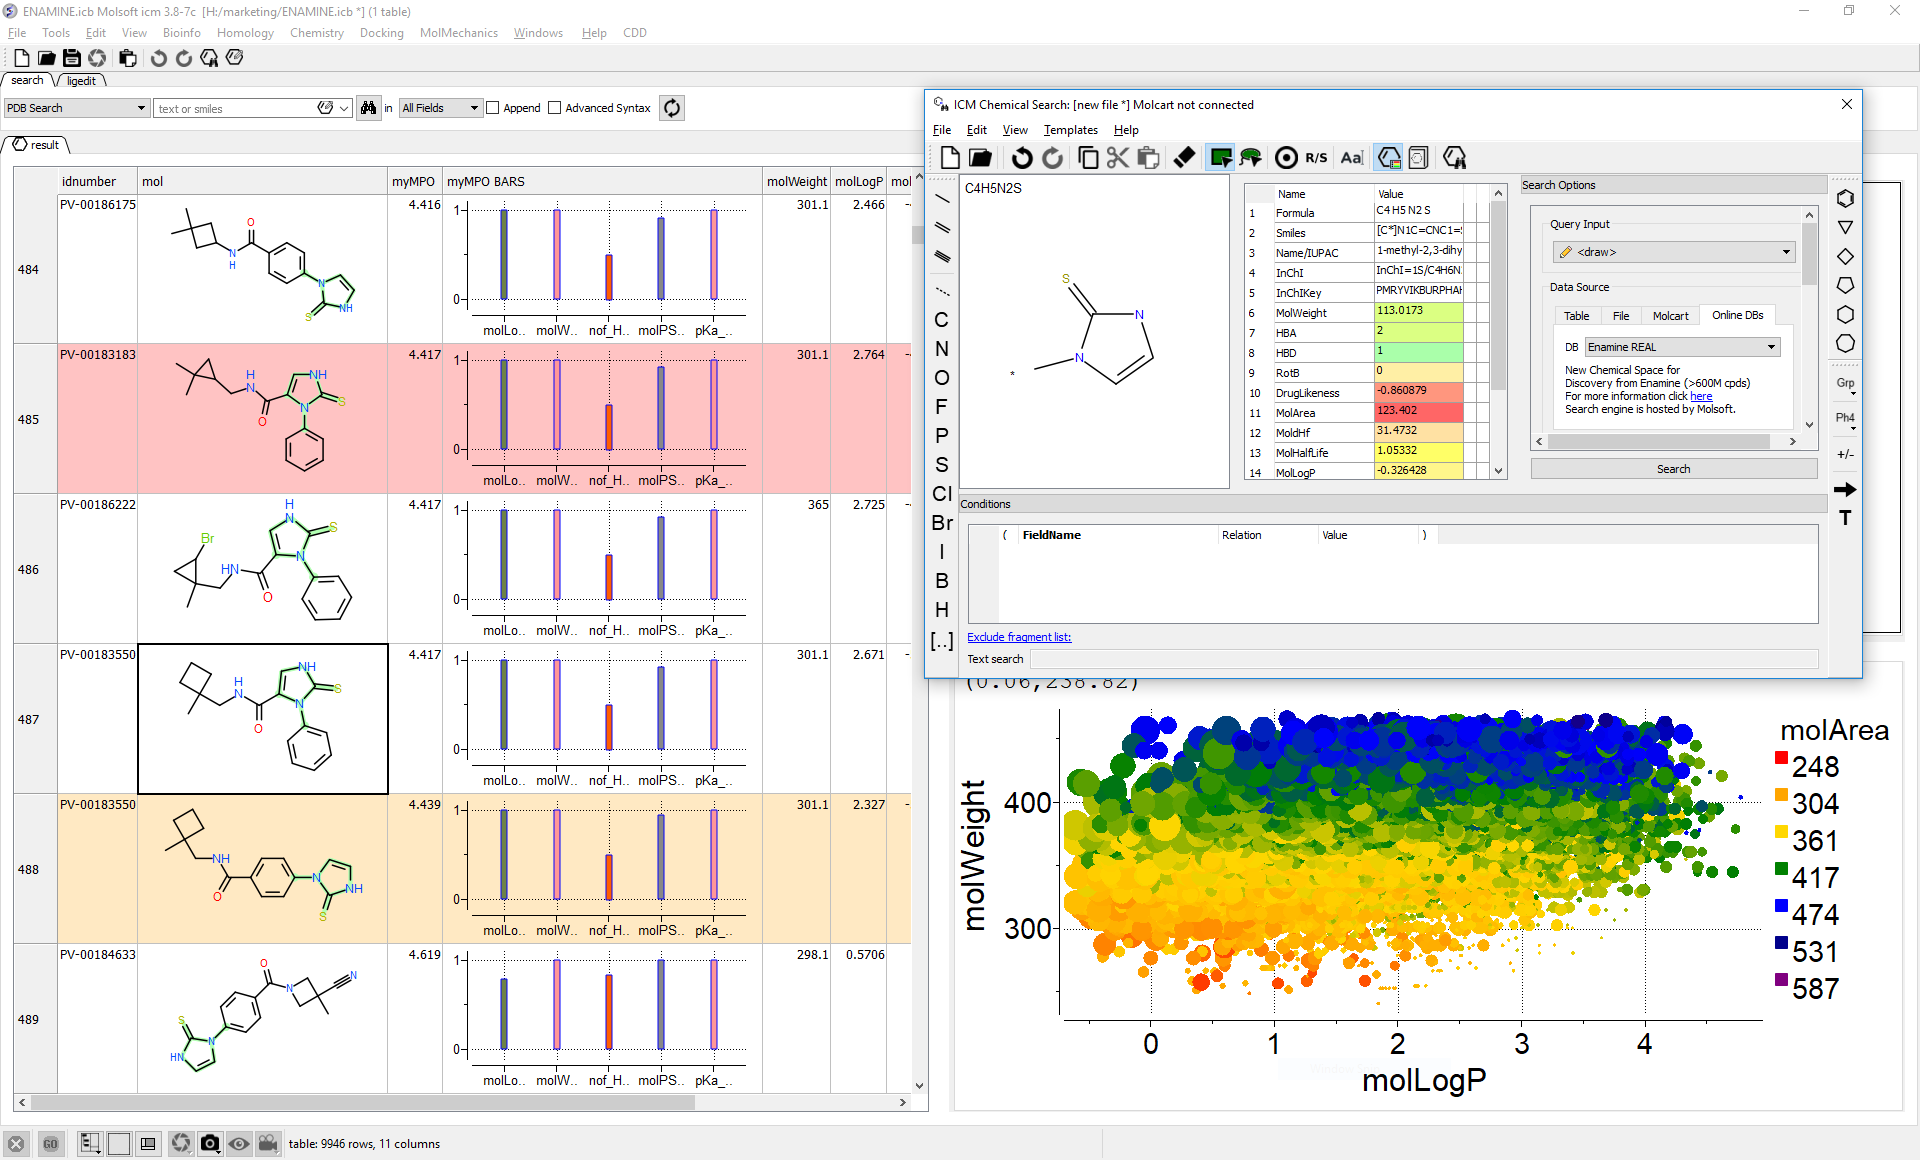
Task: Switch to the Molcart data source tab
Action: [1669, 316]
